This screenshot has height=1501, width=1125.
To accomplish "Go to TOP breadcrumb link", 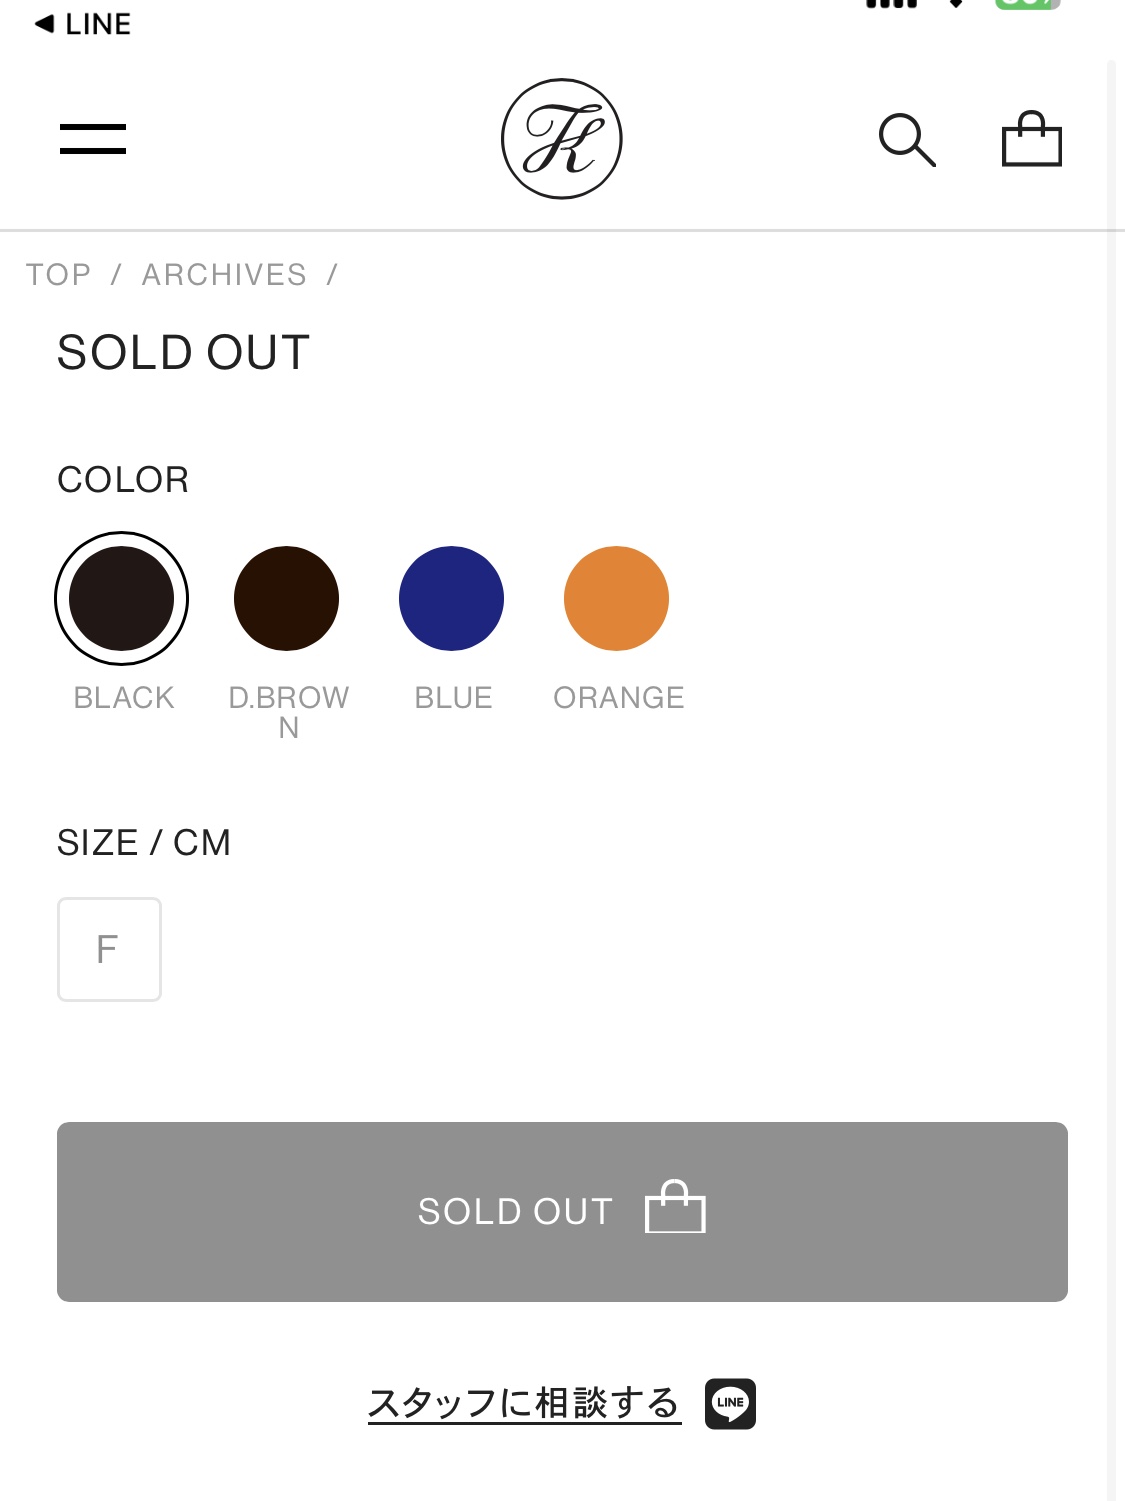I will pyautogui.click(x=59, y=274).
